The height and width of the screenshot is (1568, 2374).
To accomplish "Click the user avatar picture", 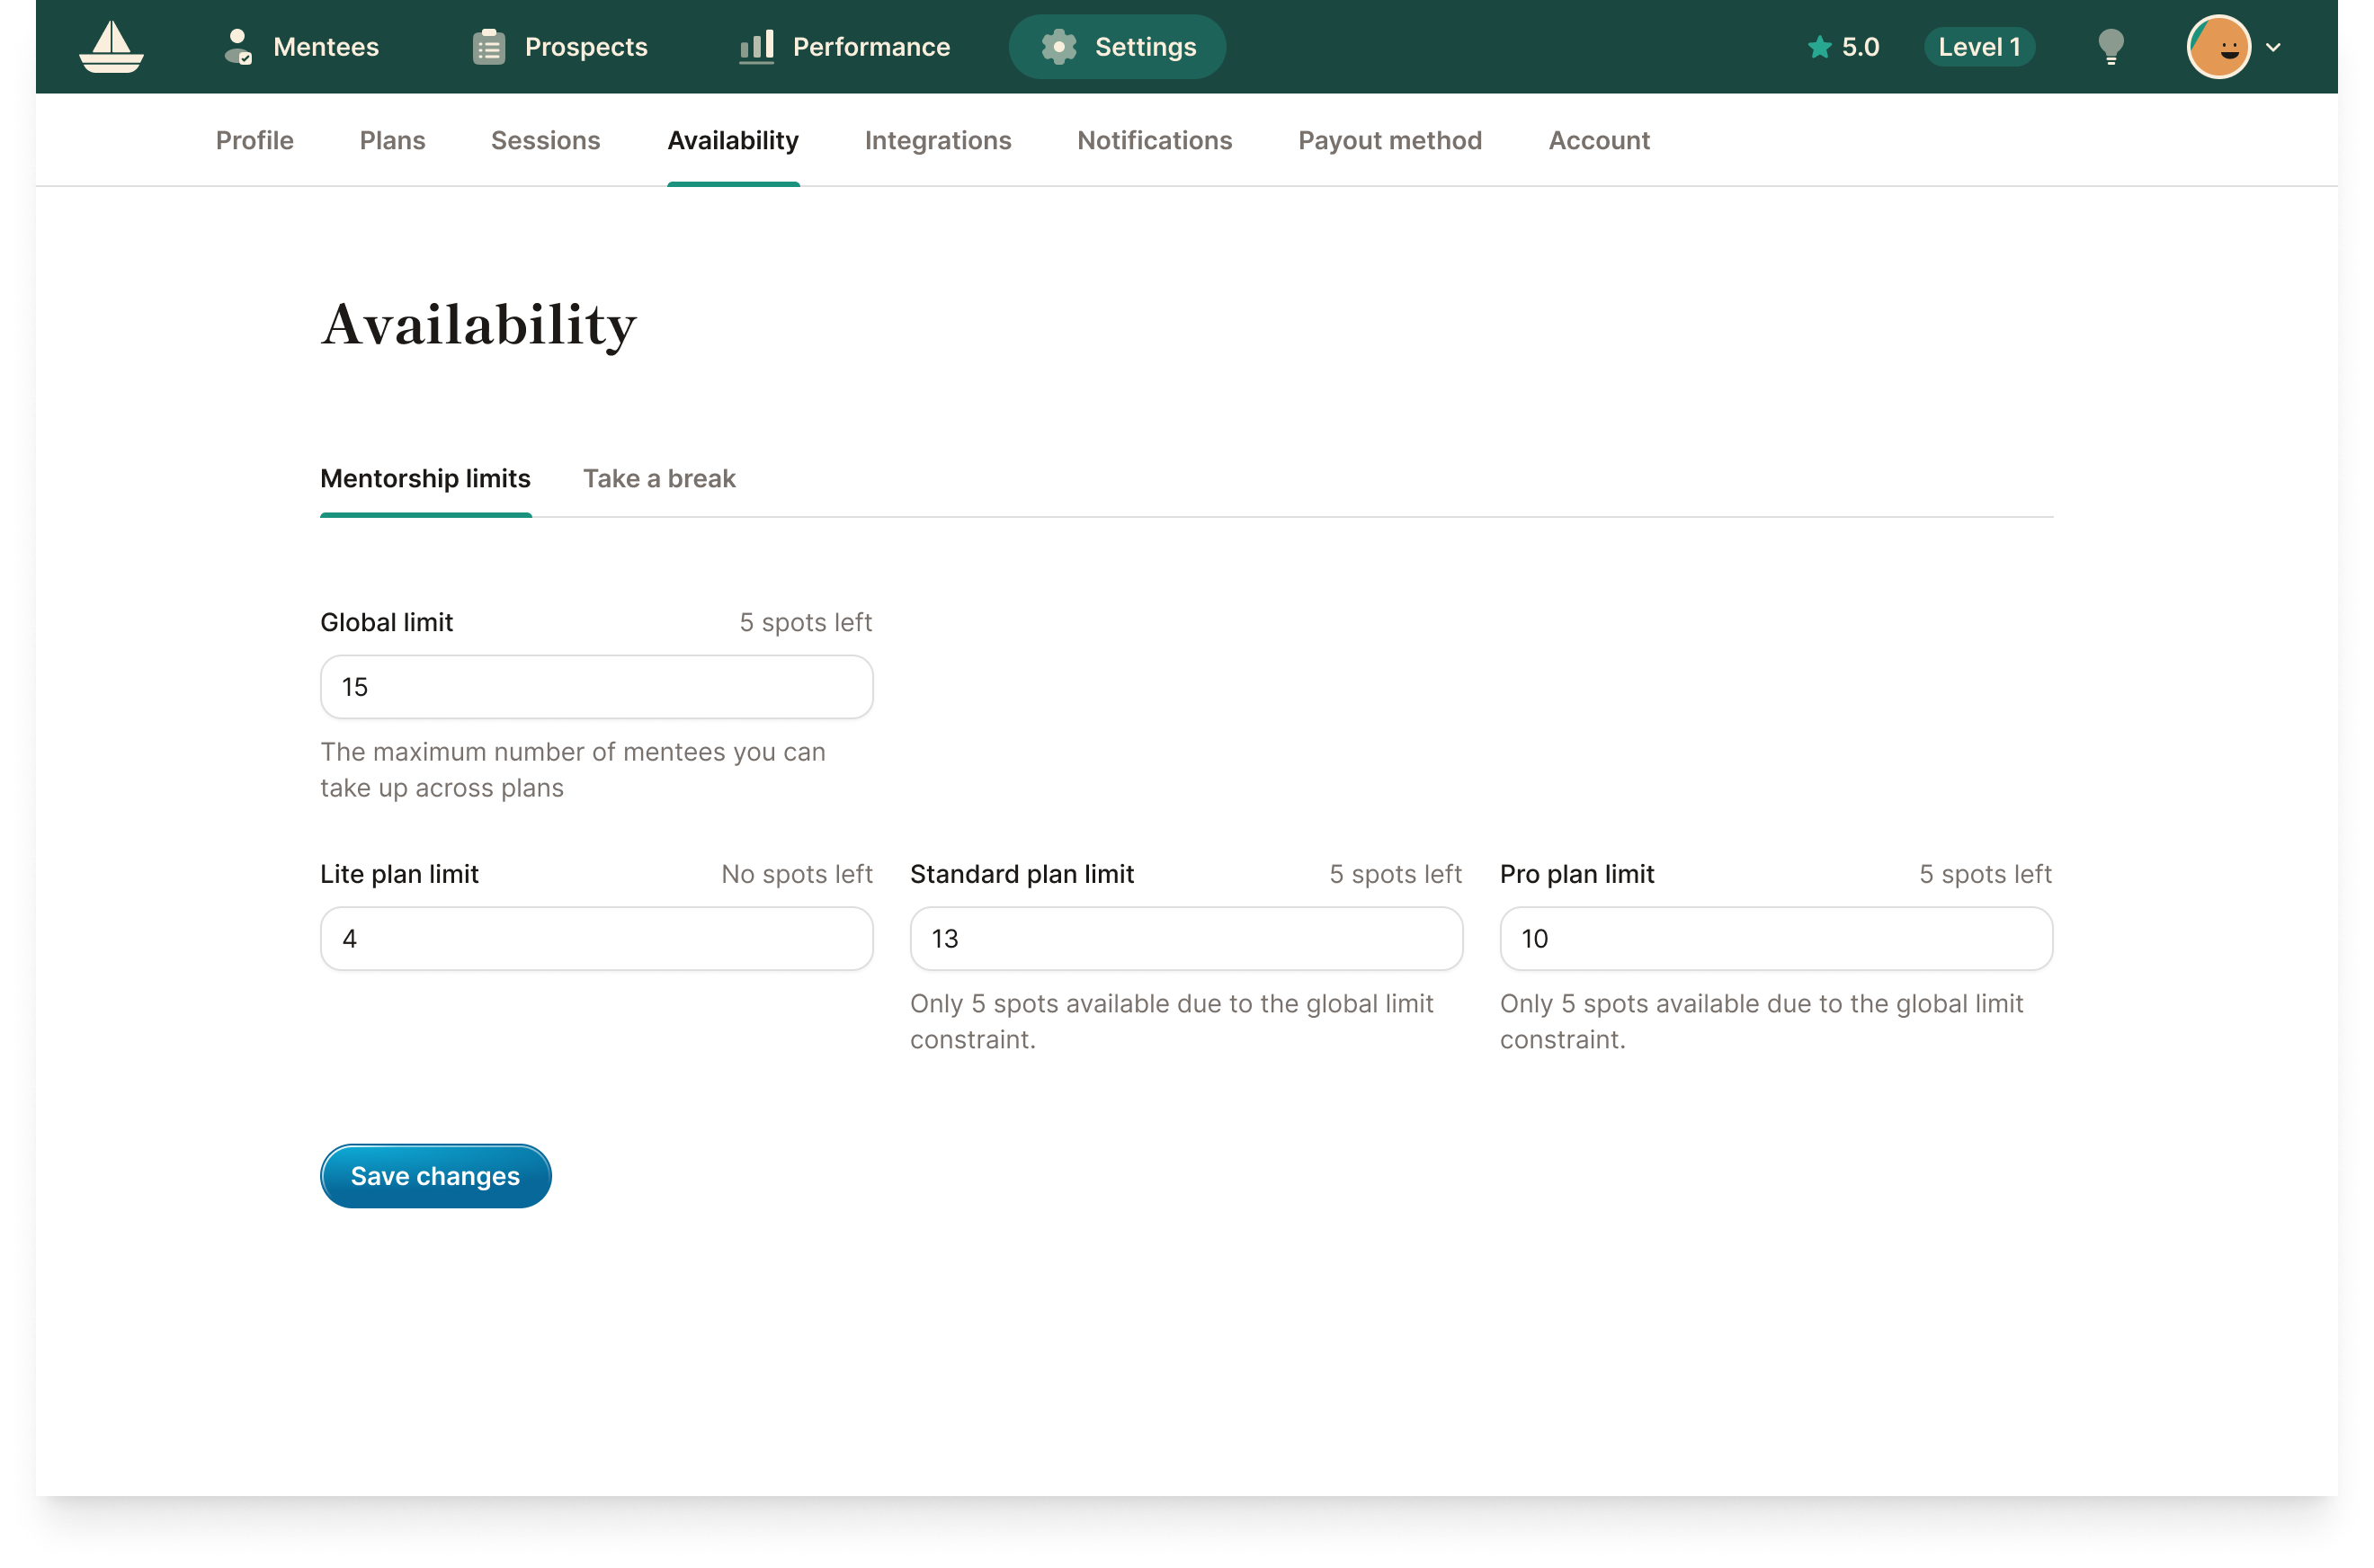I will coord(2219,47).
